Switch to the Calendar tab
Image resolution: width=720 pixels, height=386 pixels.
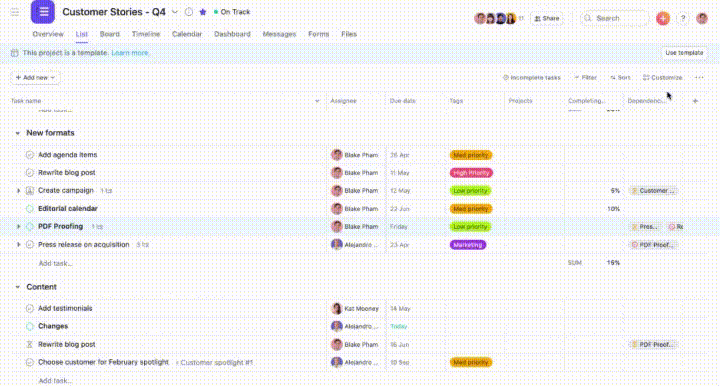coord(187,34)
